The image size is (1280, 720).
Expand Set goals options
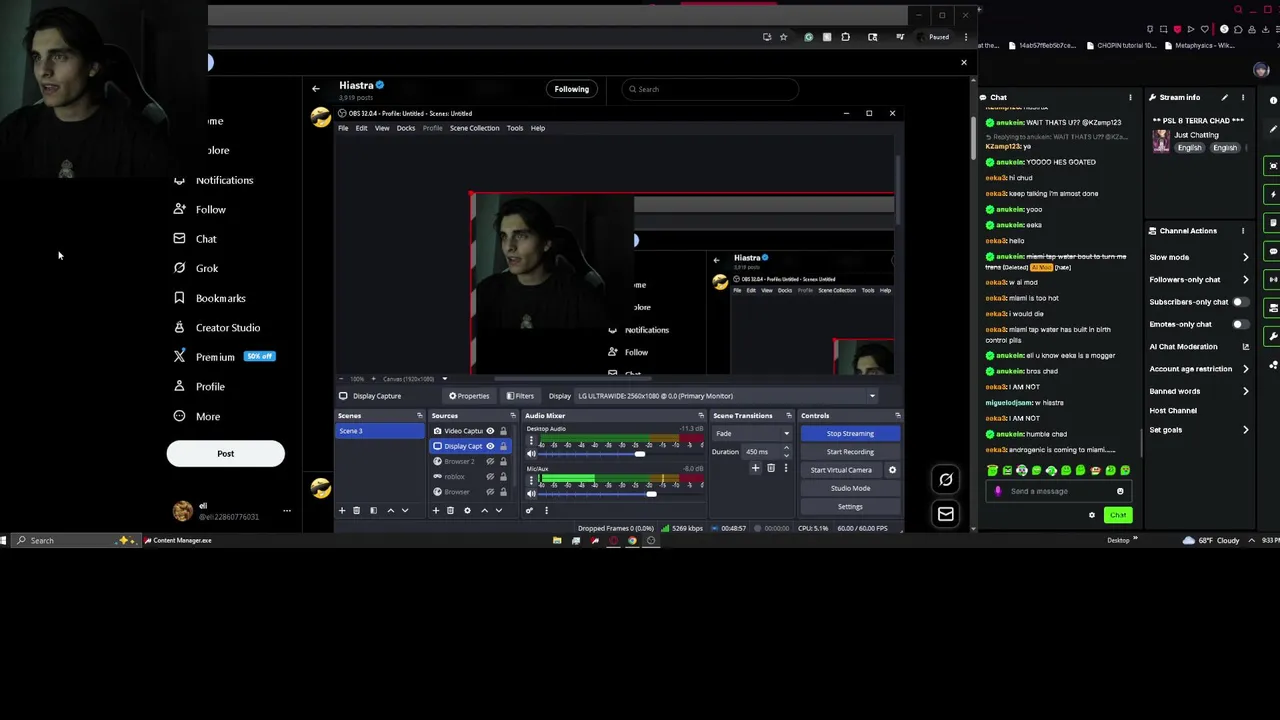(x=1245, y=430)
